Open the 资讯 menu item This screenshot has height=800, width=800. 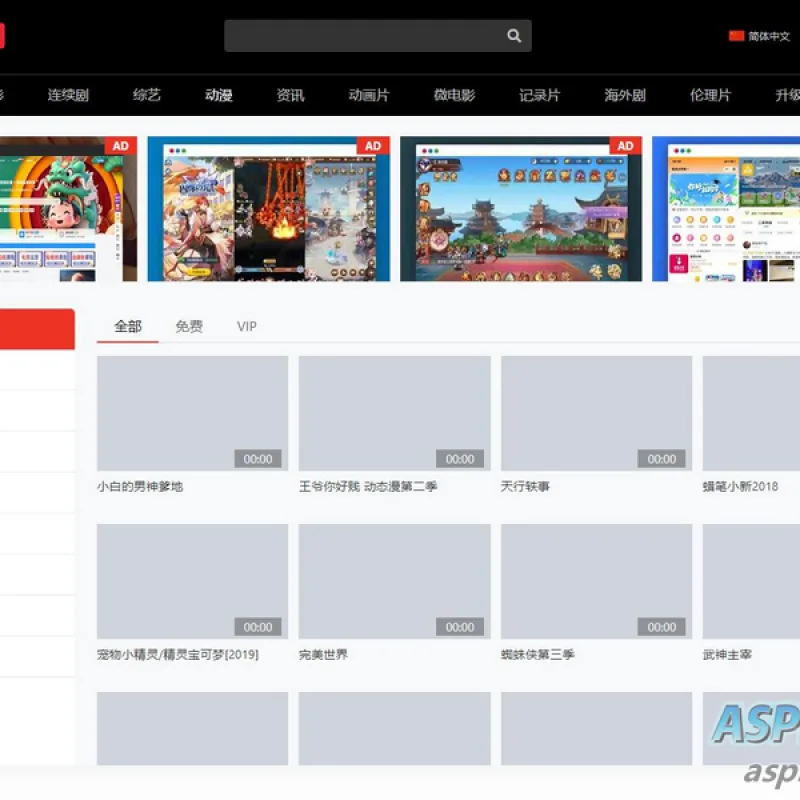(x=290, y=95)
